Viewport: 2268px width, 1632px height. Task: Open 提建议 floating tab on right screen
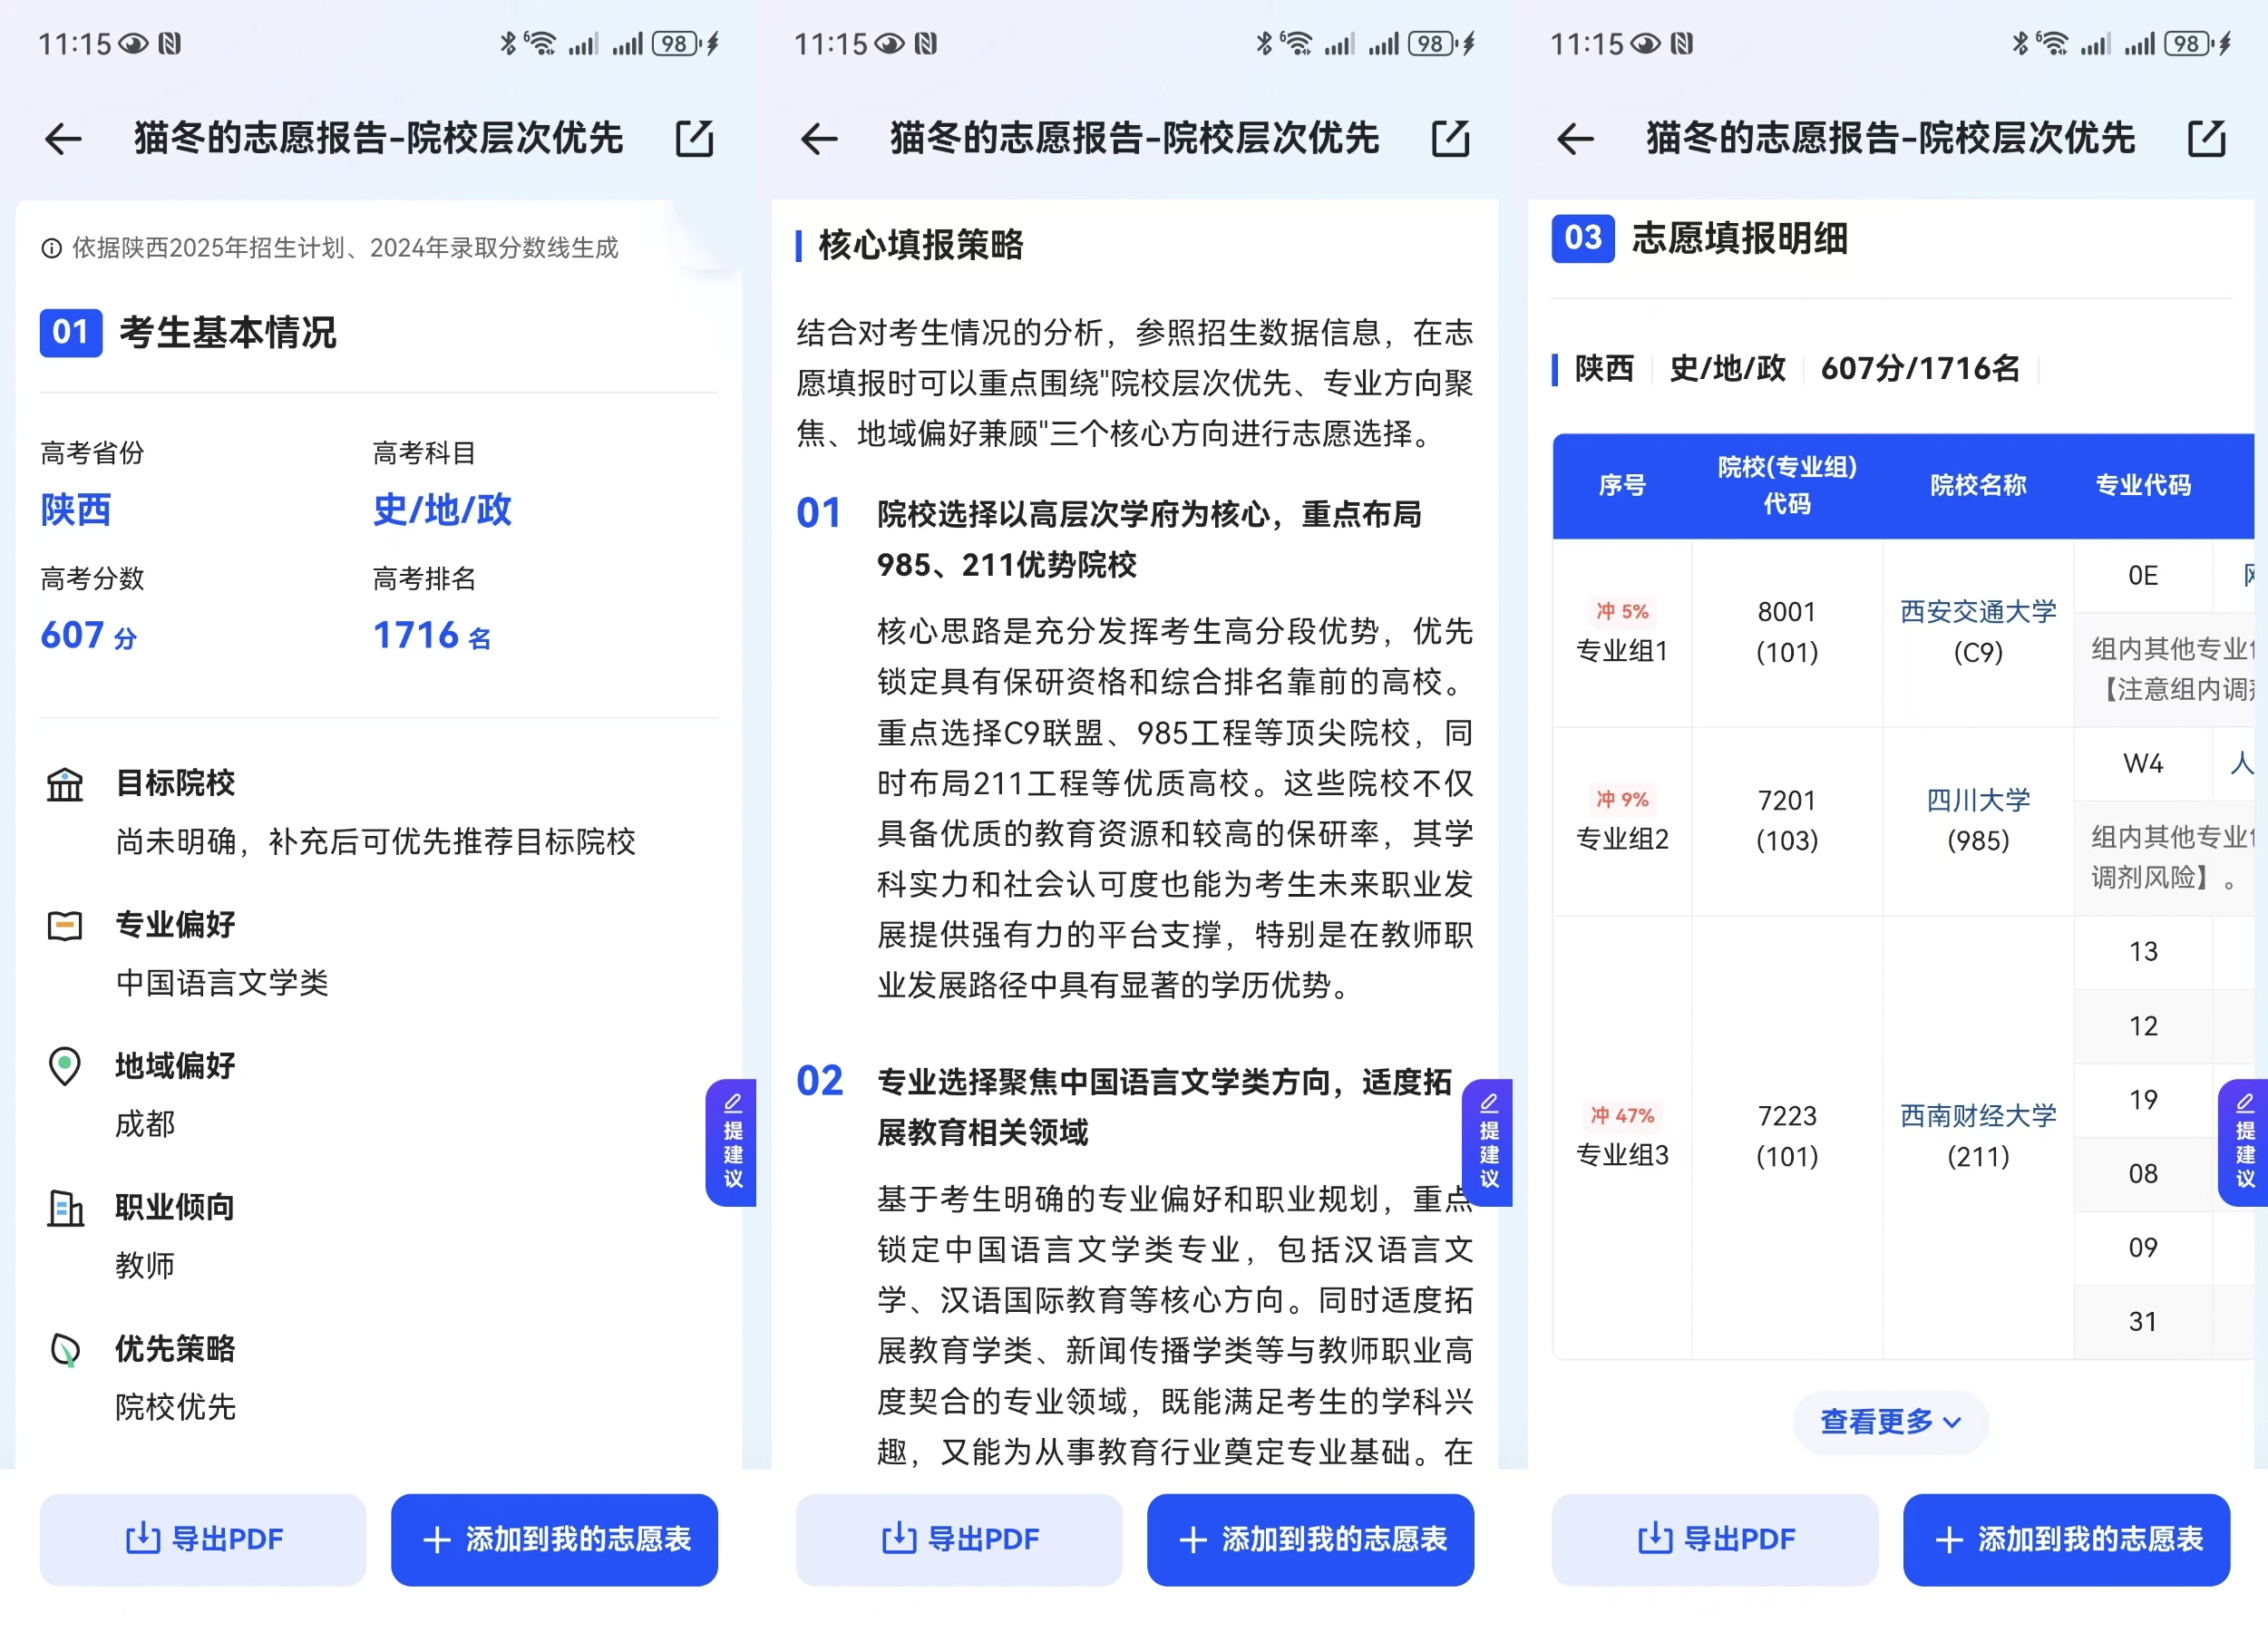(2244, 1142)
